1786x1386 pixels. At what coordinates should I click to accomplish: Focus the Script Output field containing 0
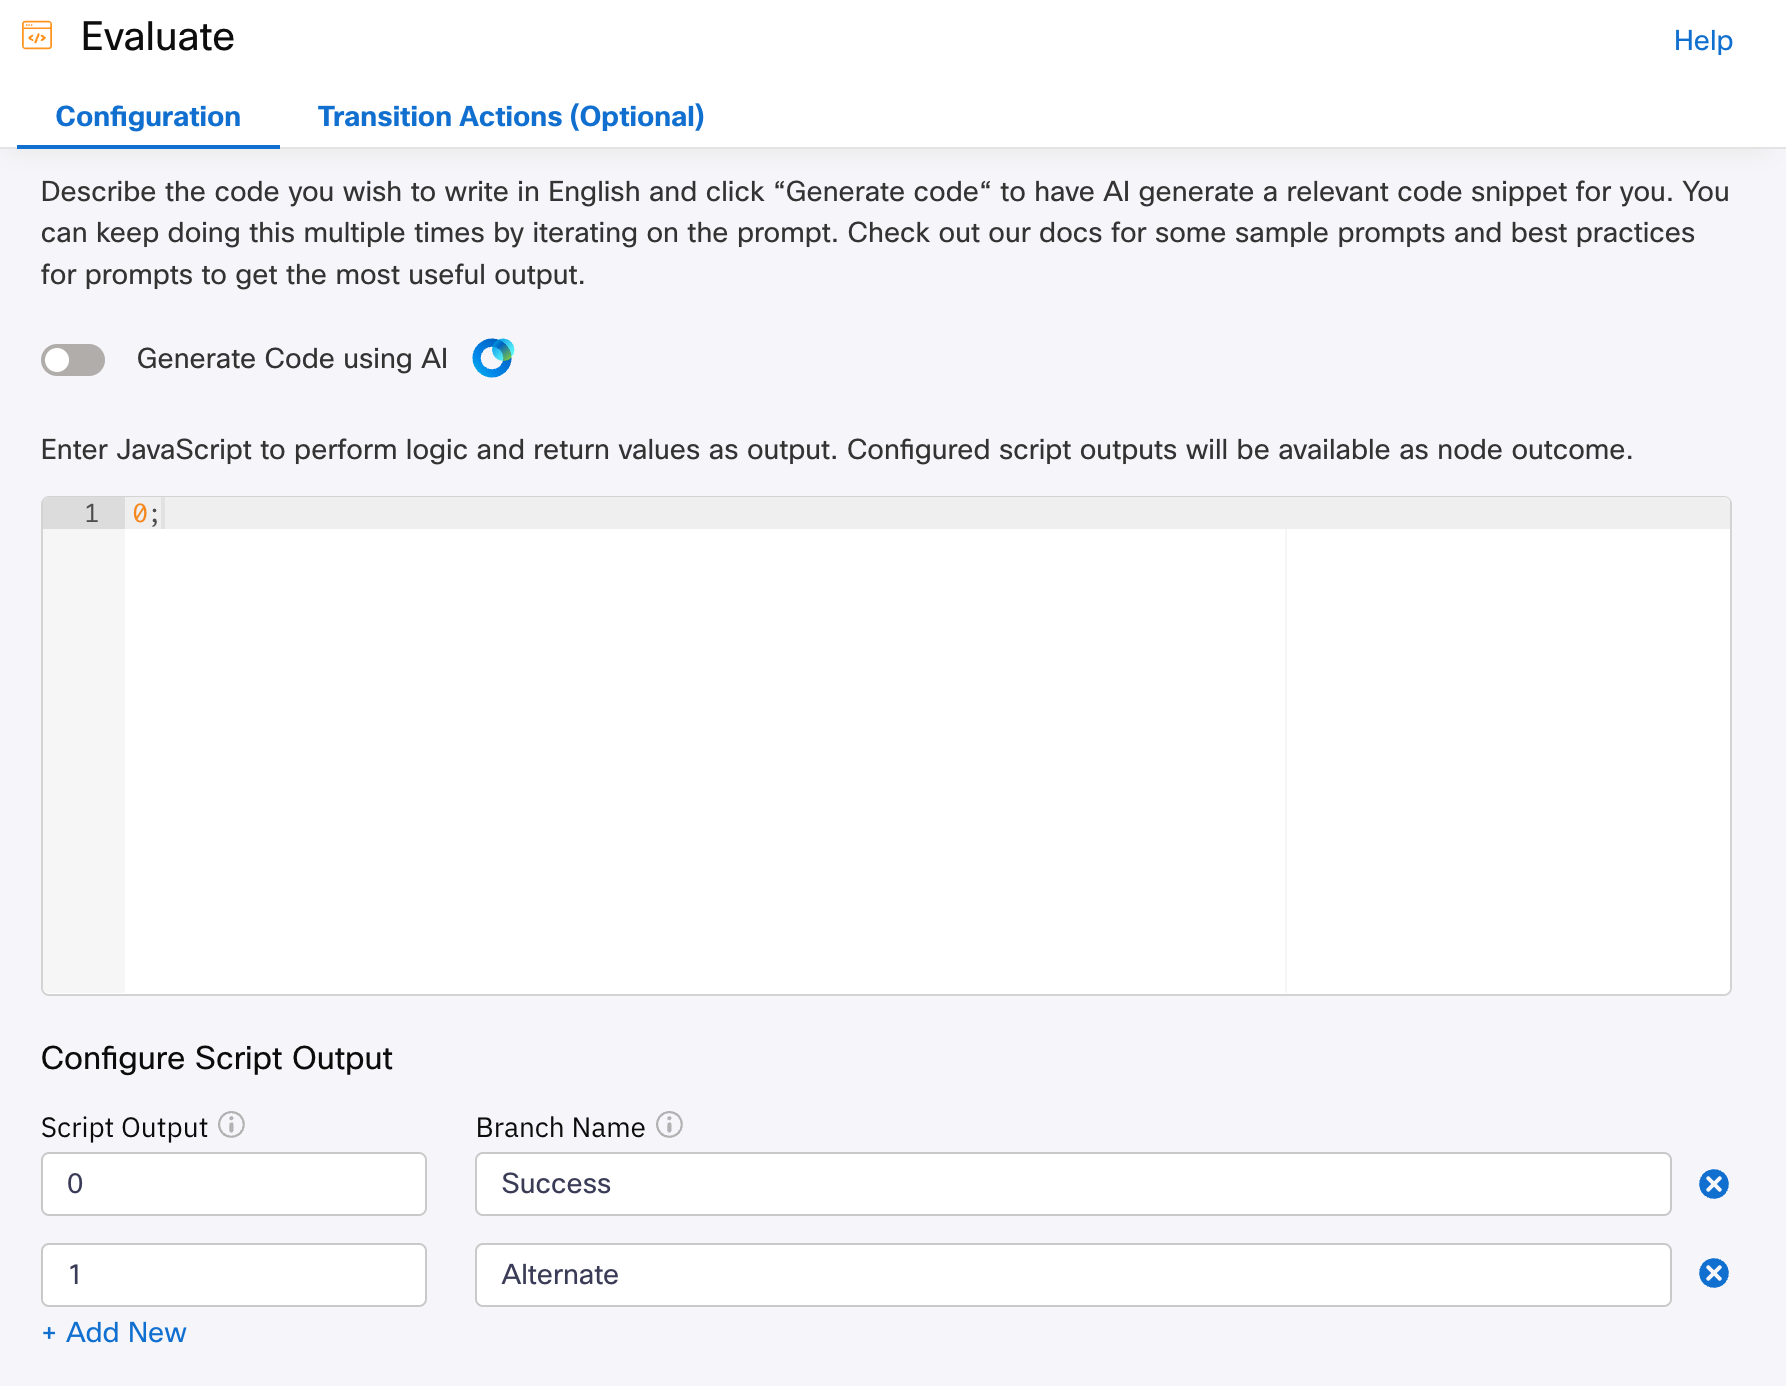(x=234, y=1184)
